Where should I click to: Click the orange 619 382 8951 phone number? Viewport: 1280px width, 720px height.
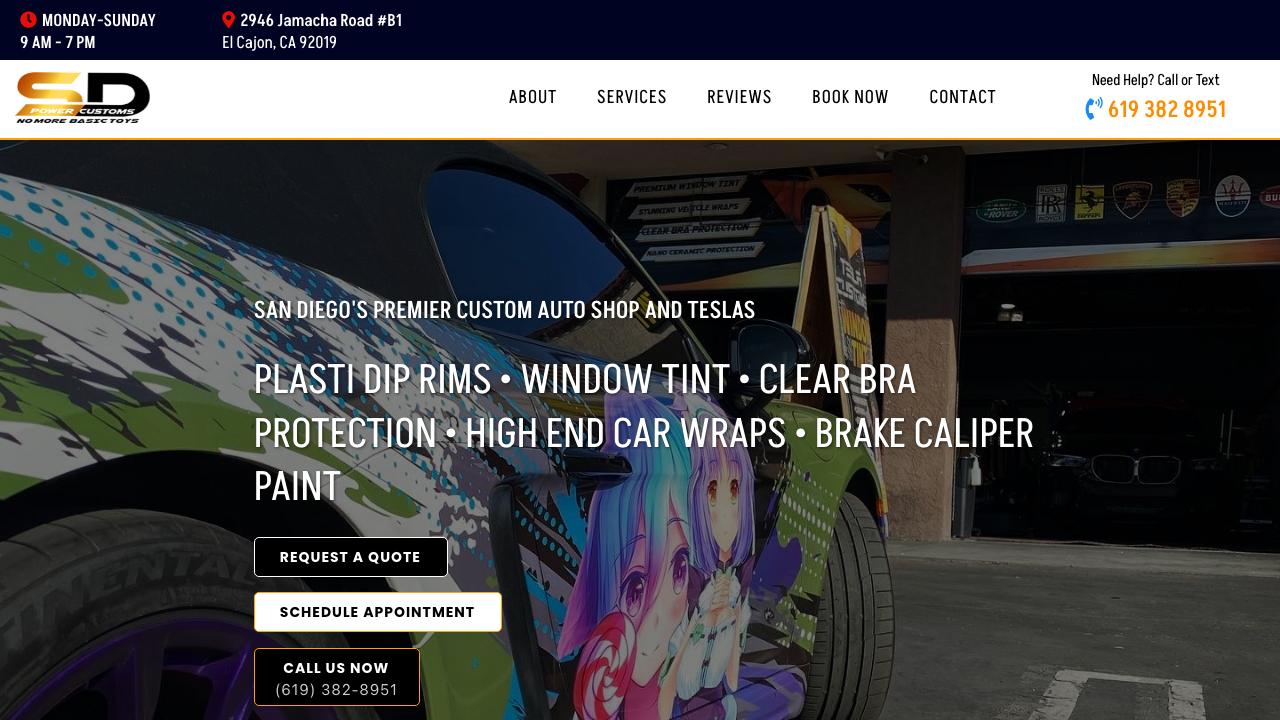pyautogui.click(x=1166, y=109)
